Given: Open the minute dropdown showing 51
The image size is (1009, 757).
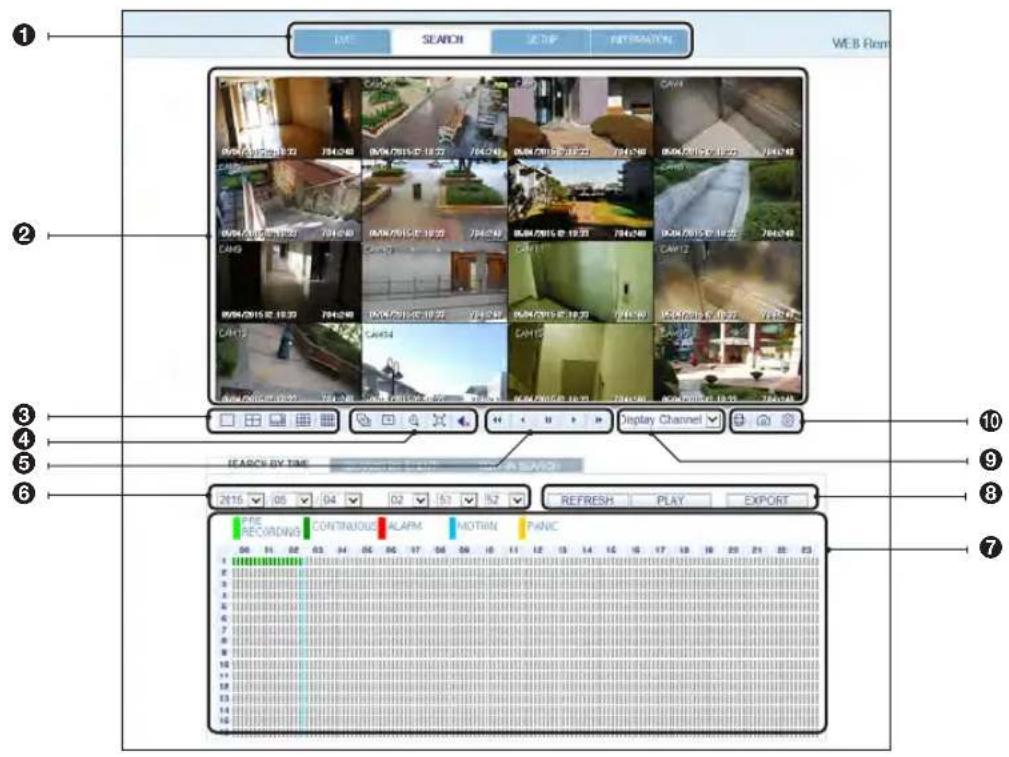Looking at the screenshot, I should [x=457, y=500].
